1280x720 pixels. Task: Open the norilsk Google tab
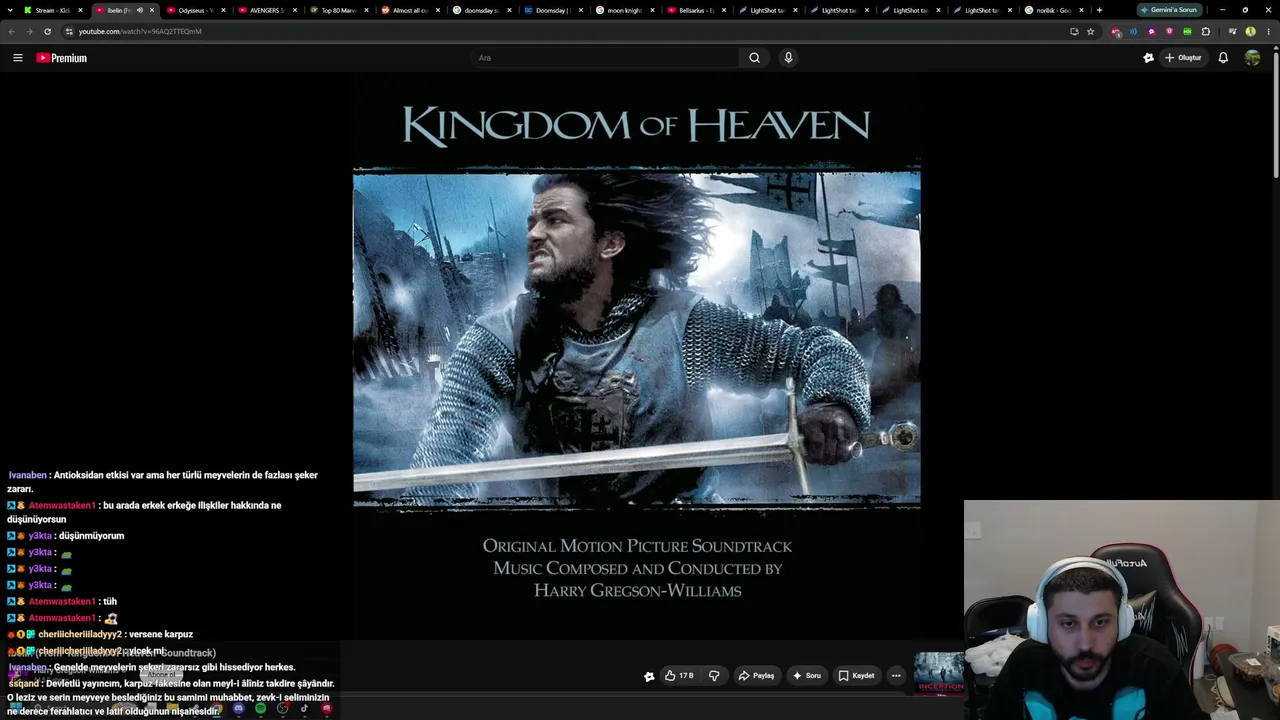point(1055,10)
